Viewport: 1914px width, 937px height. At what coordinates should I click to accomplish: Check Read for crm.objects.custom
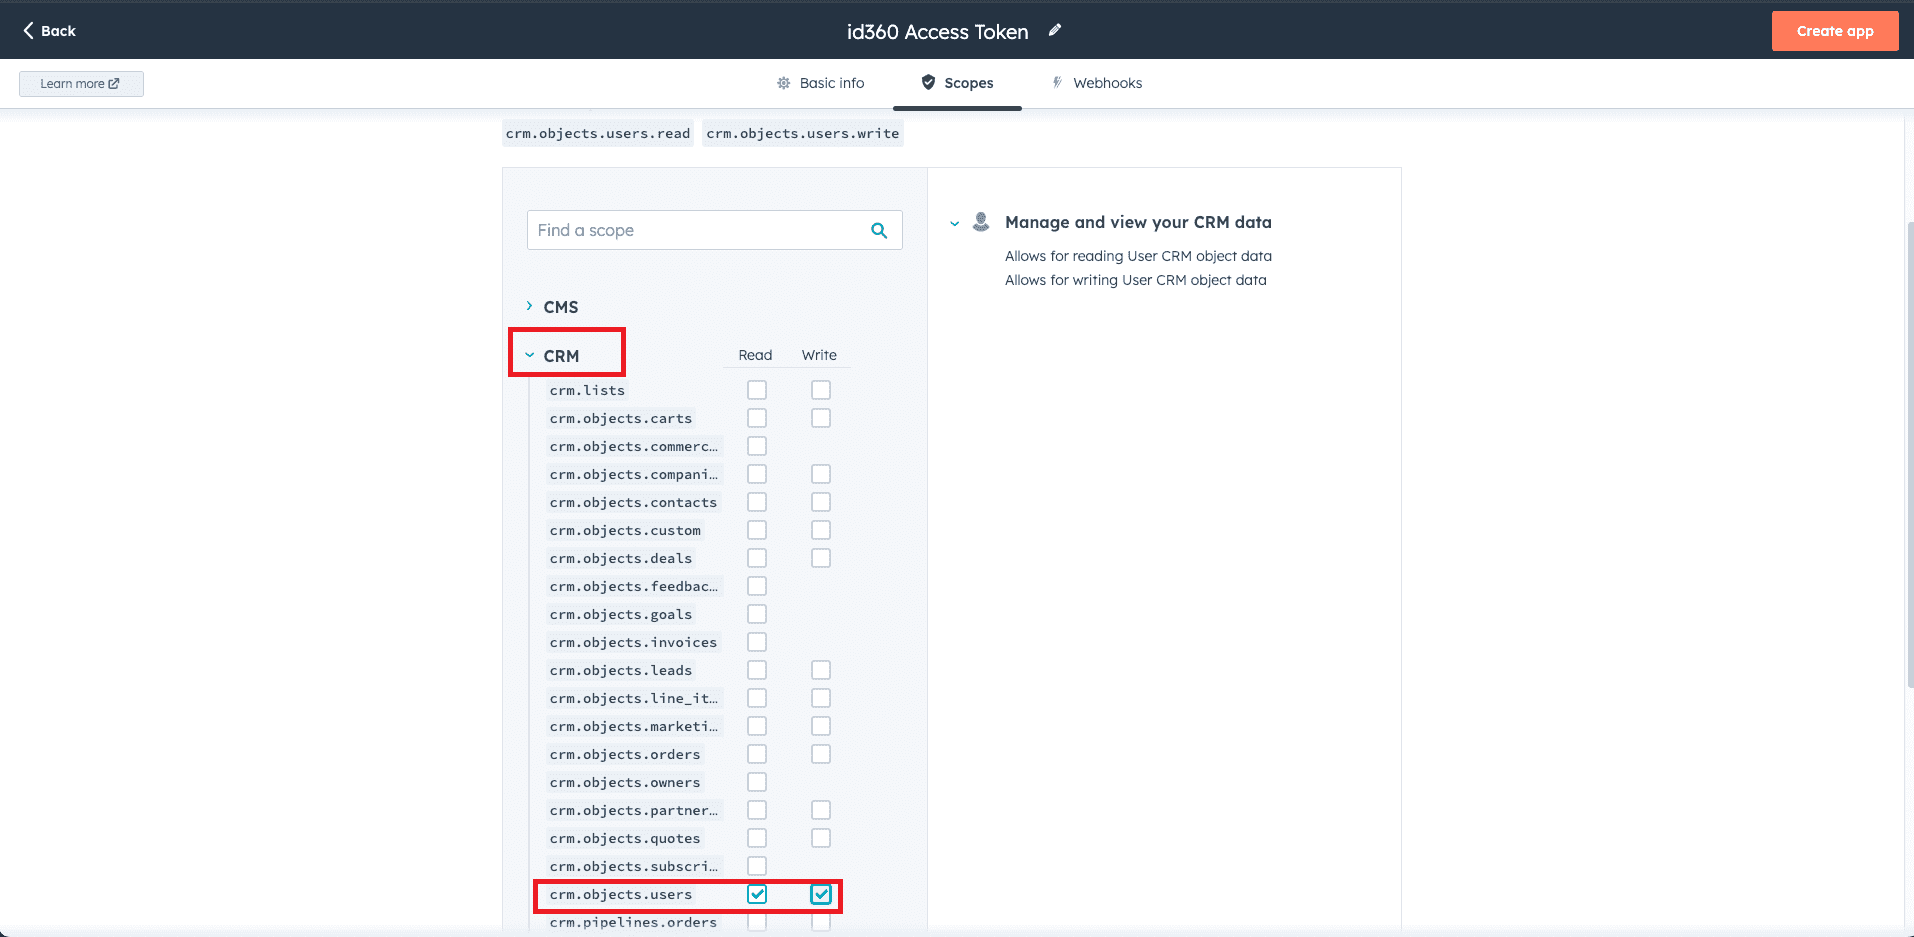[x=757, y=530]
